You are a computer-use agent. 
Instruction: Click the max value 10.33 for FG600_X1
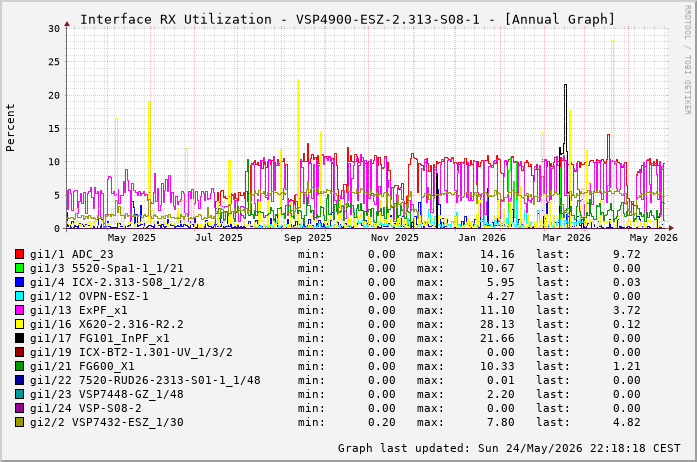[497, 366]
